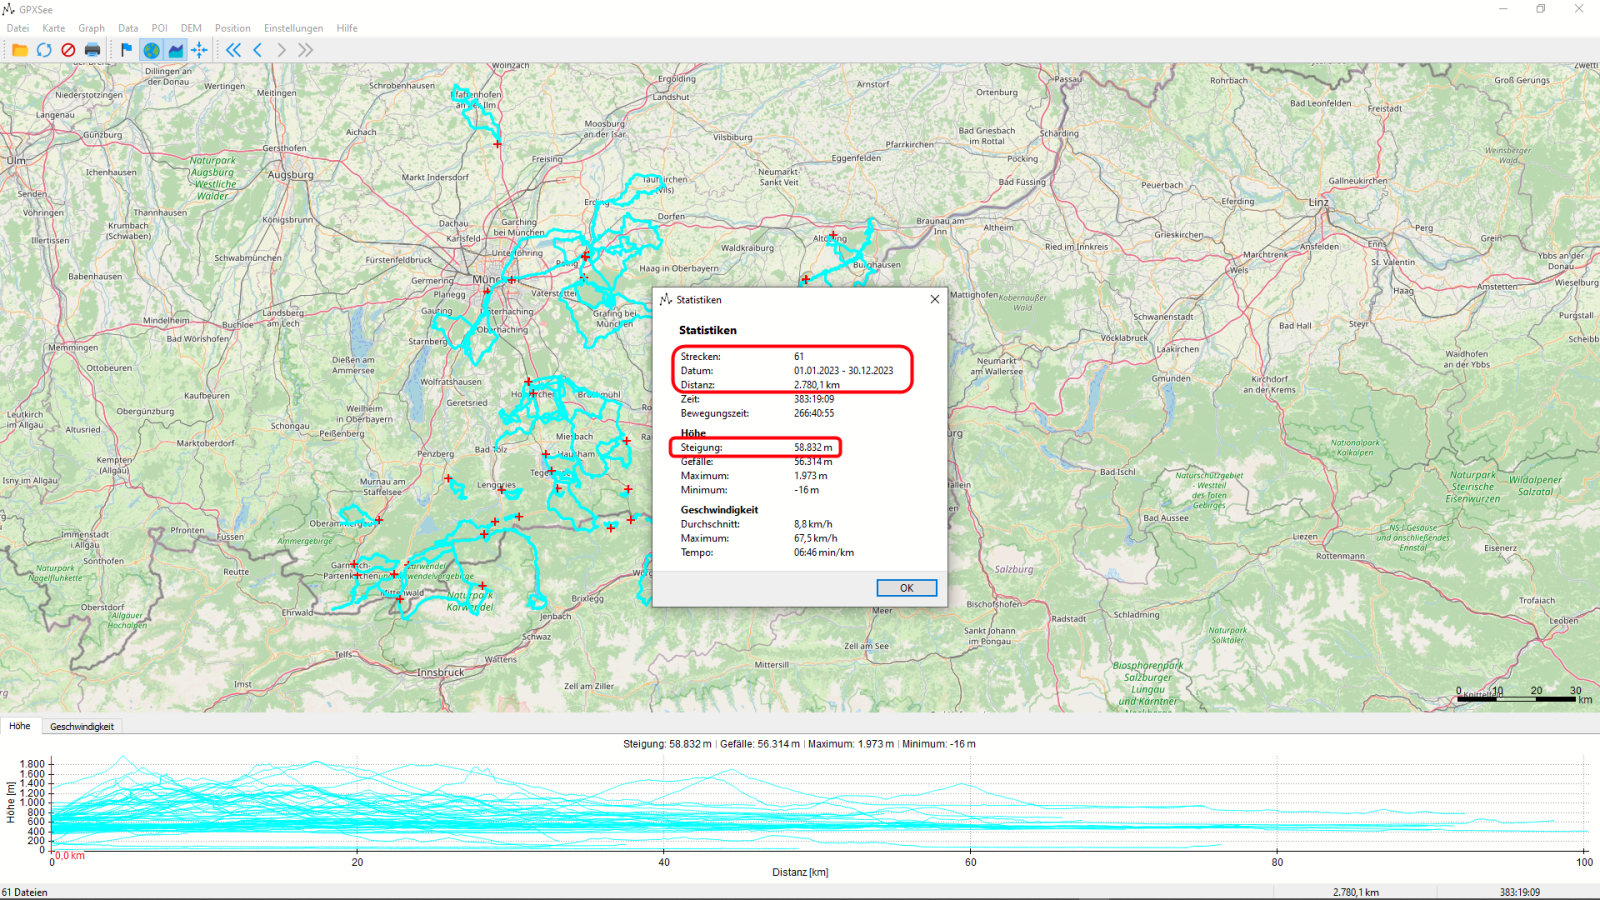Viewport: 1600px width, 900px height.
Task: Jump to first file with double-left arrows
Action: pos(234,50)
